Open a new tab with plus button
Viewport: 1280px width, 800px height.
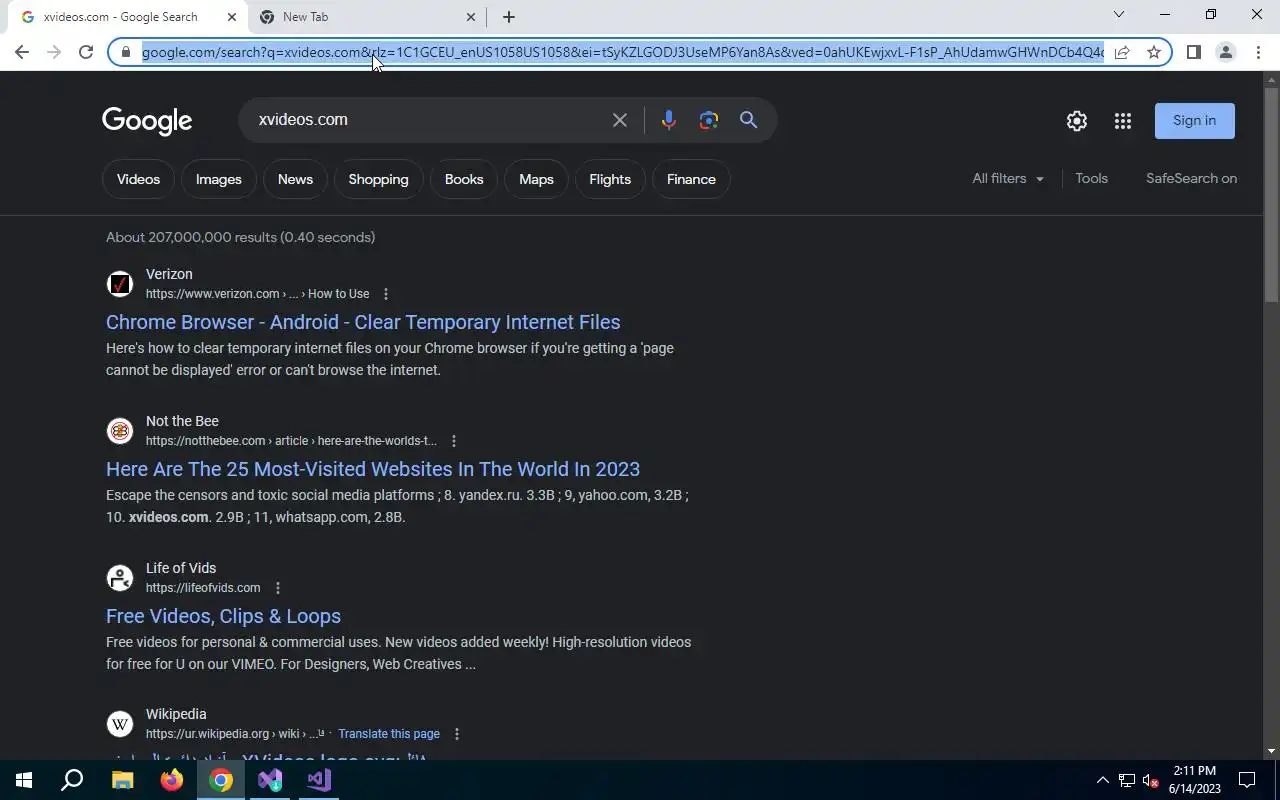509,17
